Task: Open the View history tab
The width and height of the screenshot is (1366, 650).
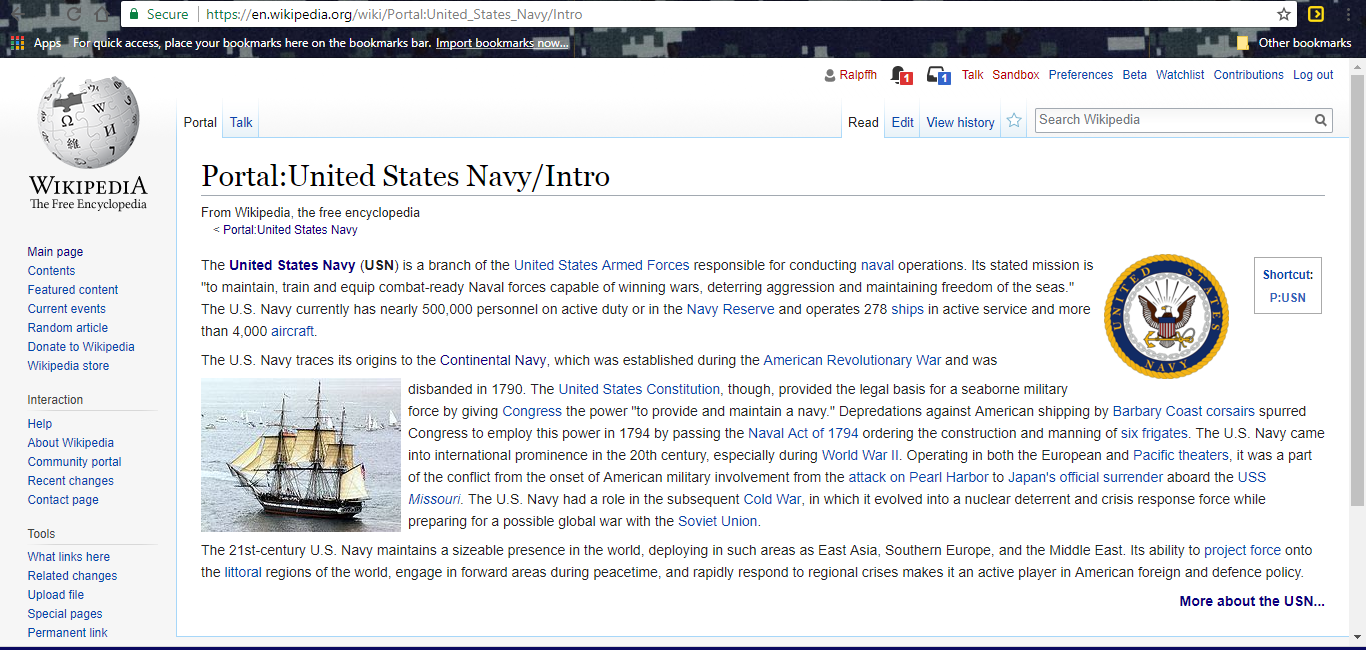Action: (960, 122)
